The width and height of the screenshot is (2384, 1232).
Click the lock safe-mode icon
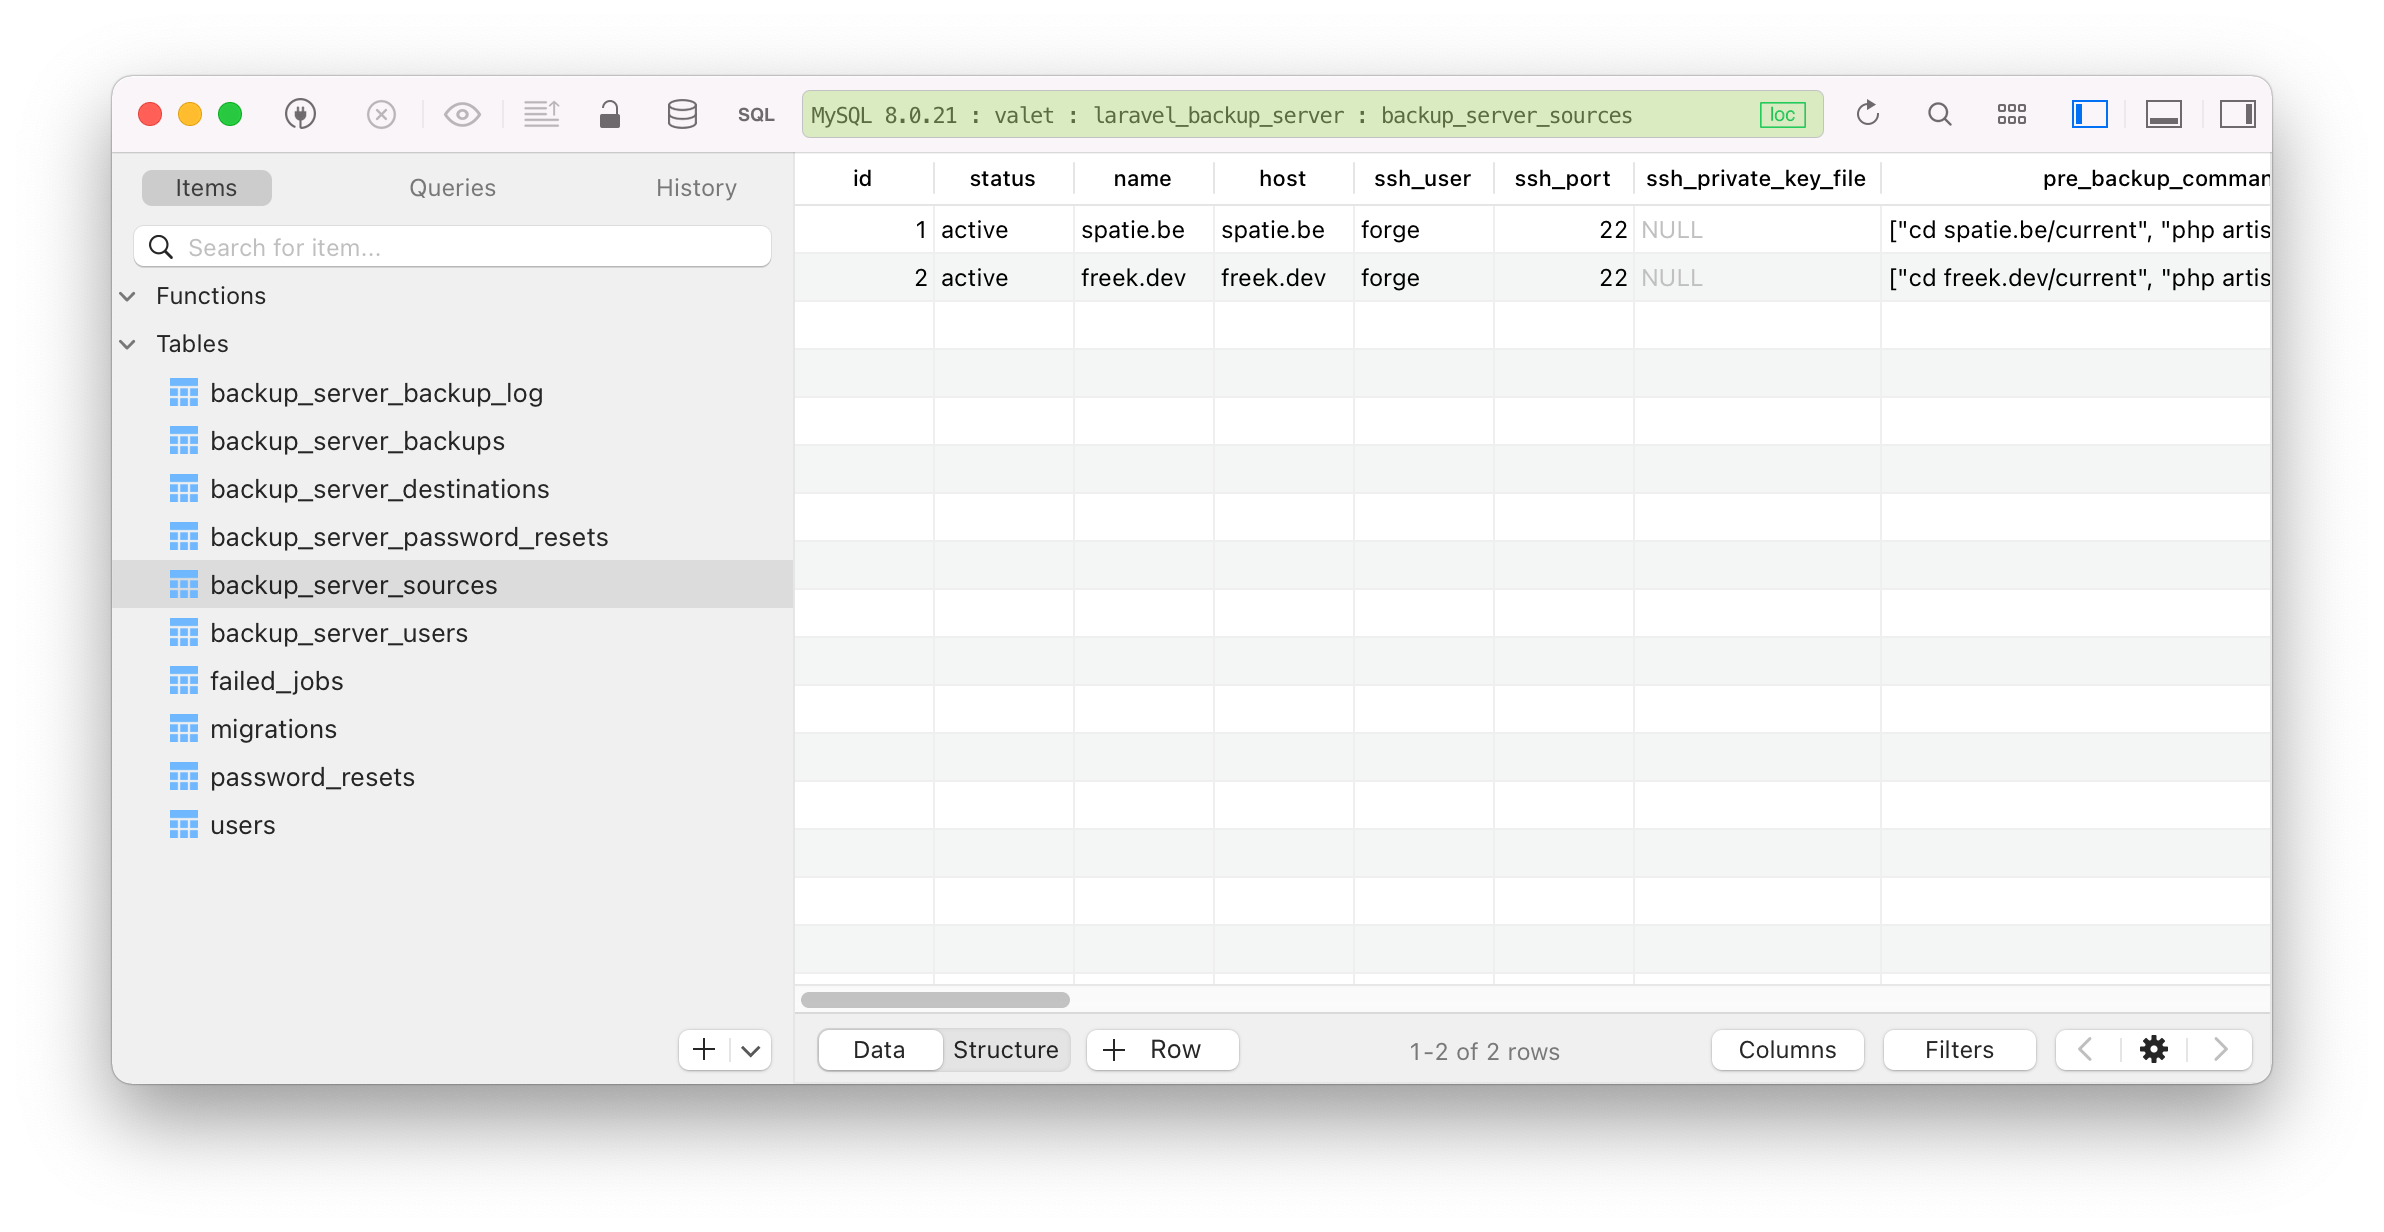(610, 114)
